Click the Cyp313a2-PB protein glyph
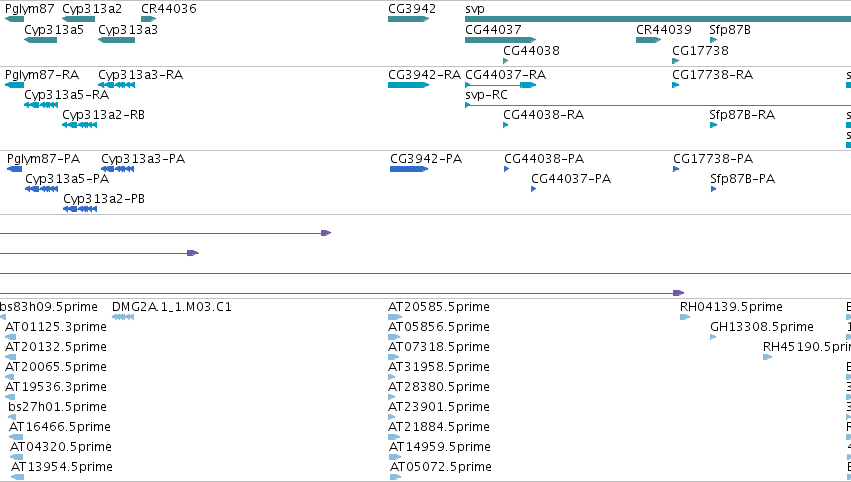851x482 pixels. coord(80,210)
